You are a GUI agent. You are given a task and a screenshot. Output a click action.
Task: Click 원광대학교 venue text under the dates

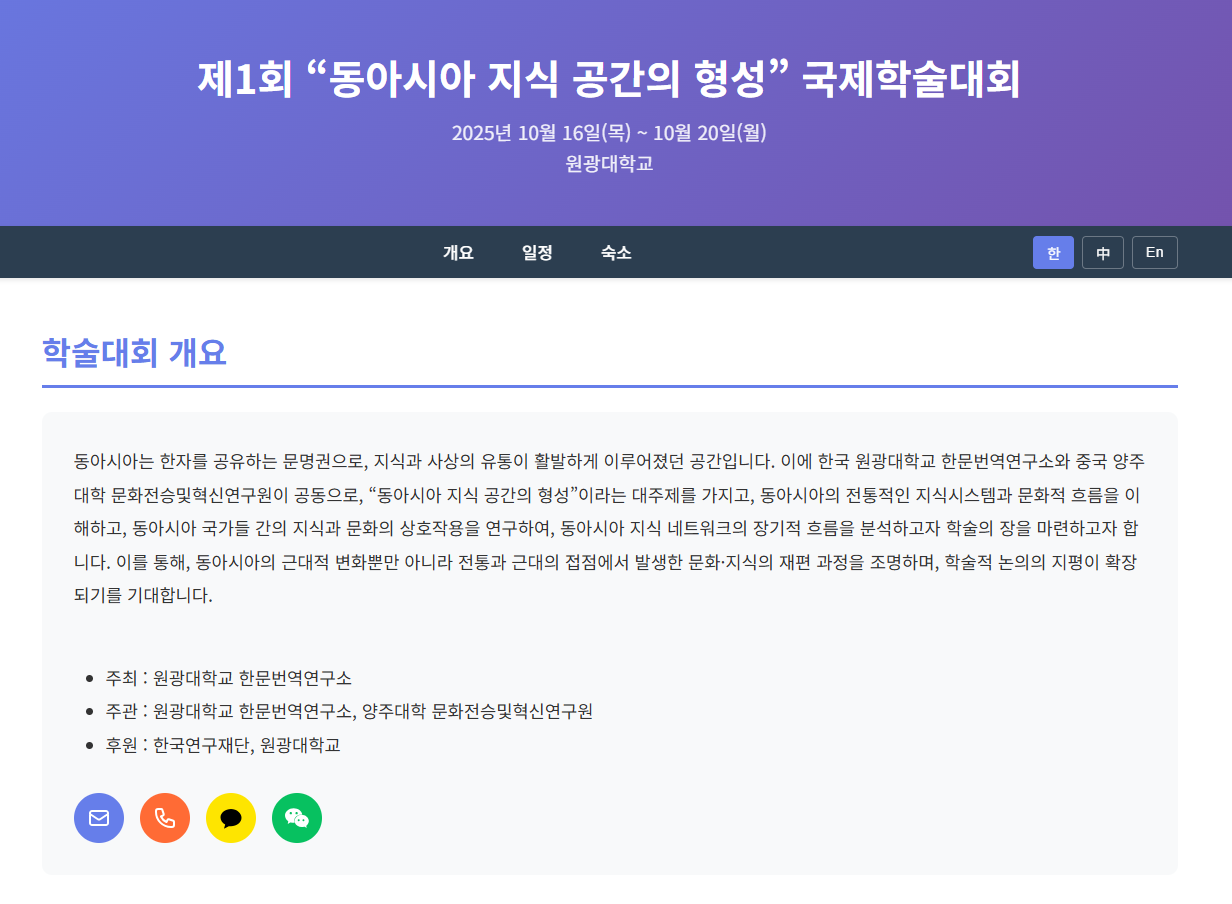(x=608, y=164)
